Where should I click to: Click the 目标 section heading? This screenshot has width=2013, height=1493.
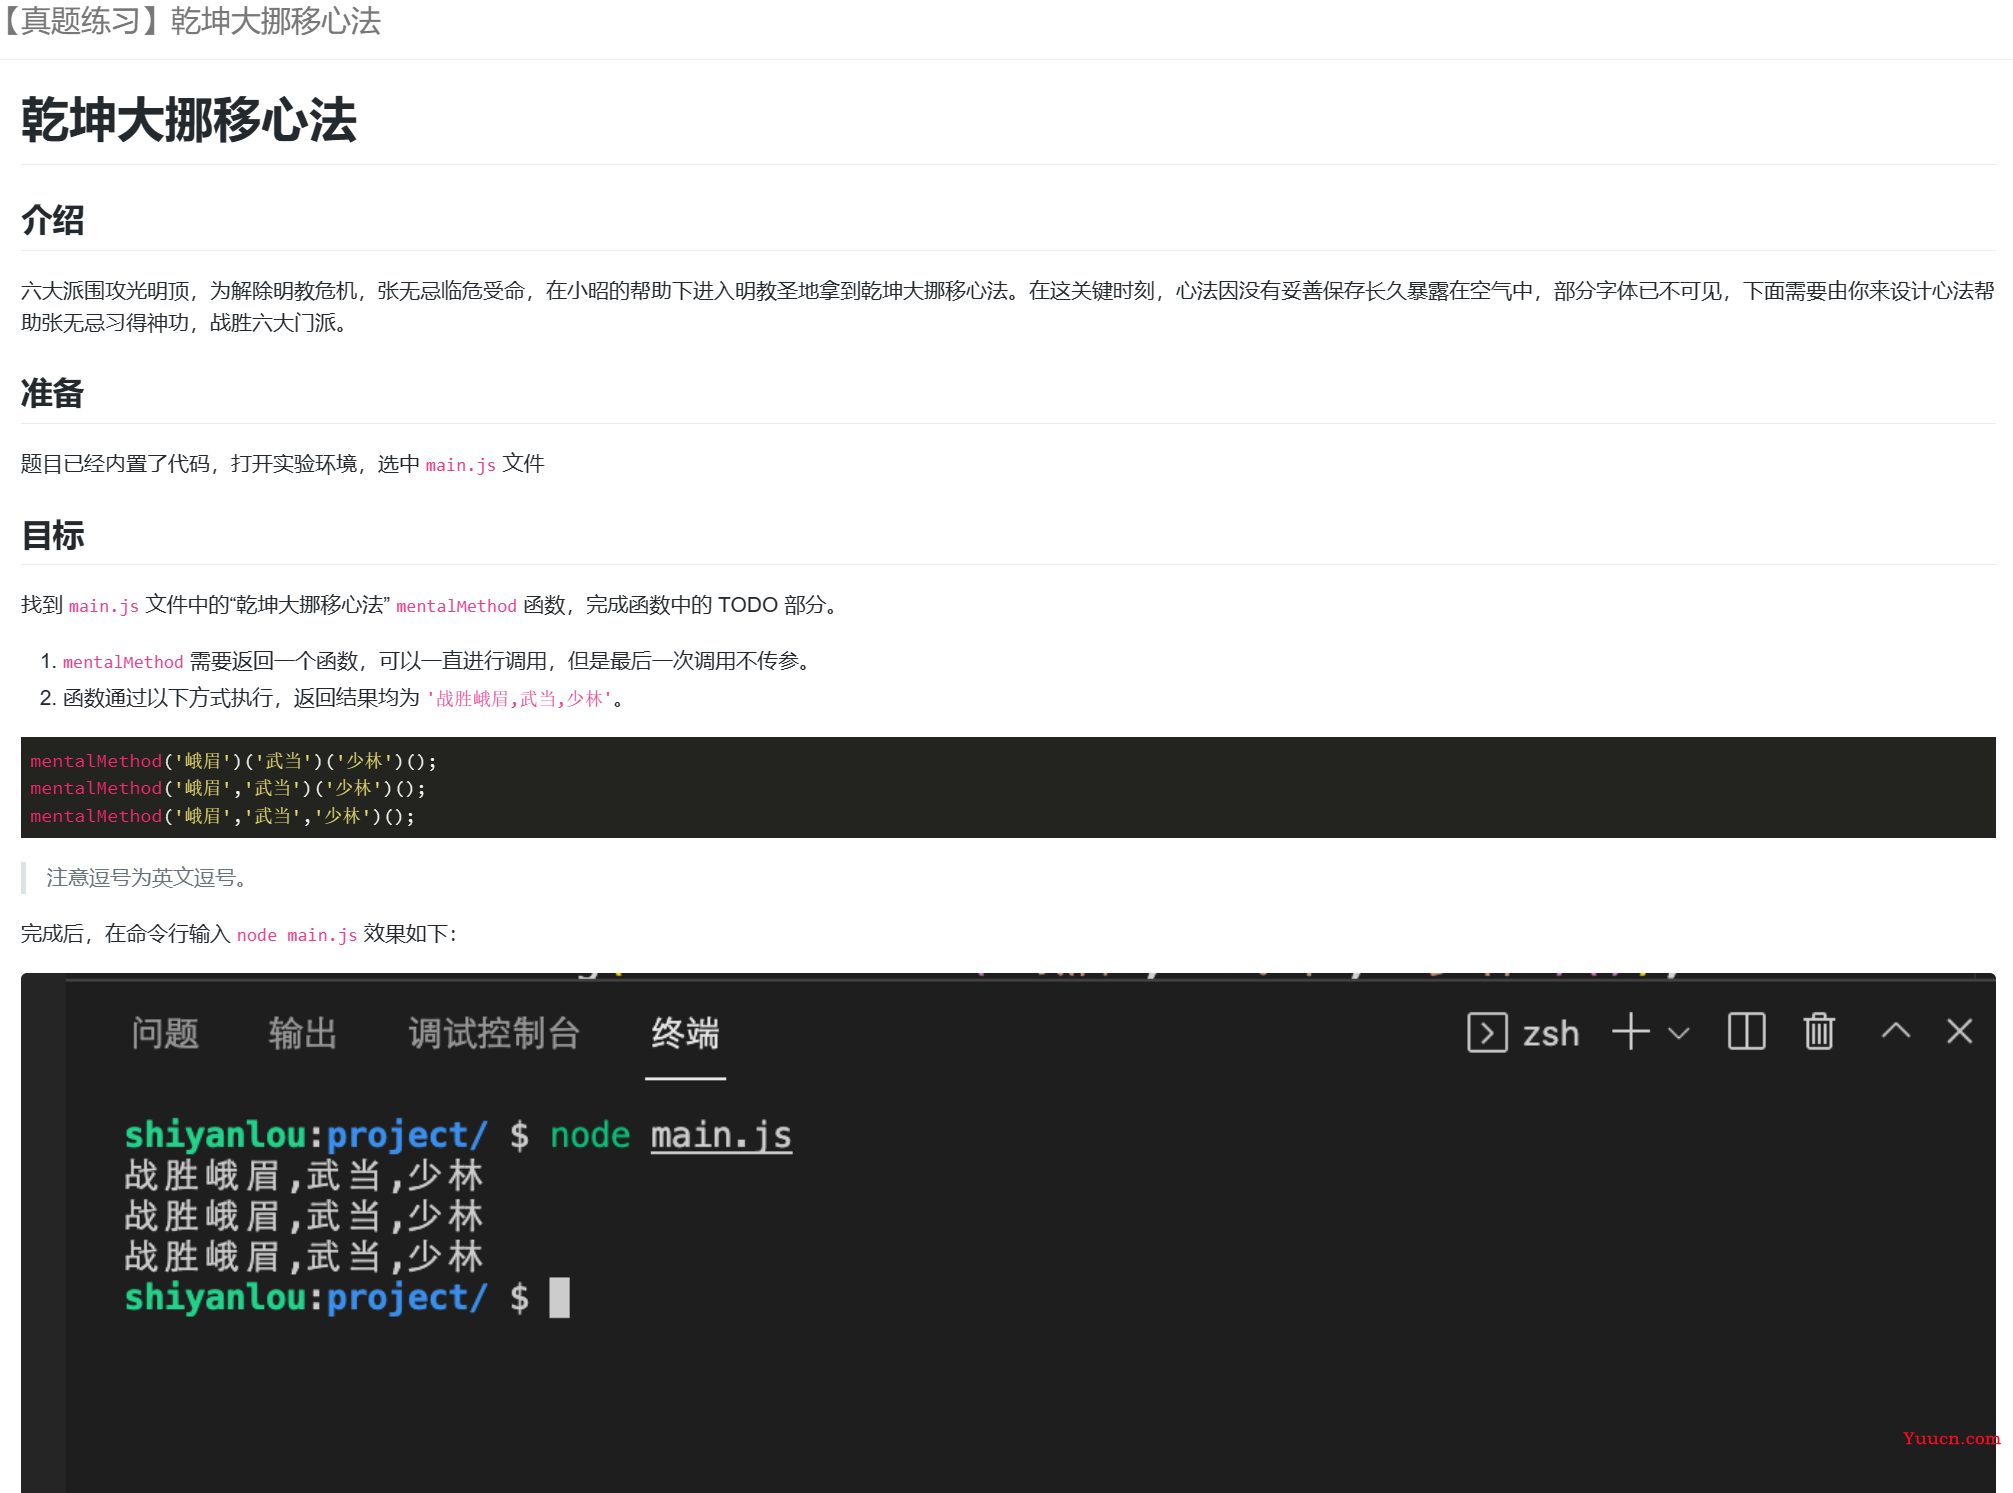pyautogui.click(x=53, y=535)
